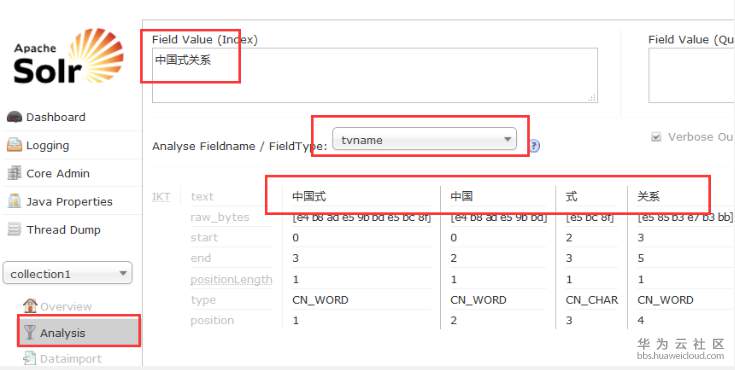
Task: Click inside the Field Value (Index) textarea
Action: 375,75
